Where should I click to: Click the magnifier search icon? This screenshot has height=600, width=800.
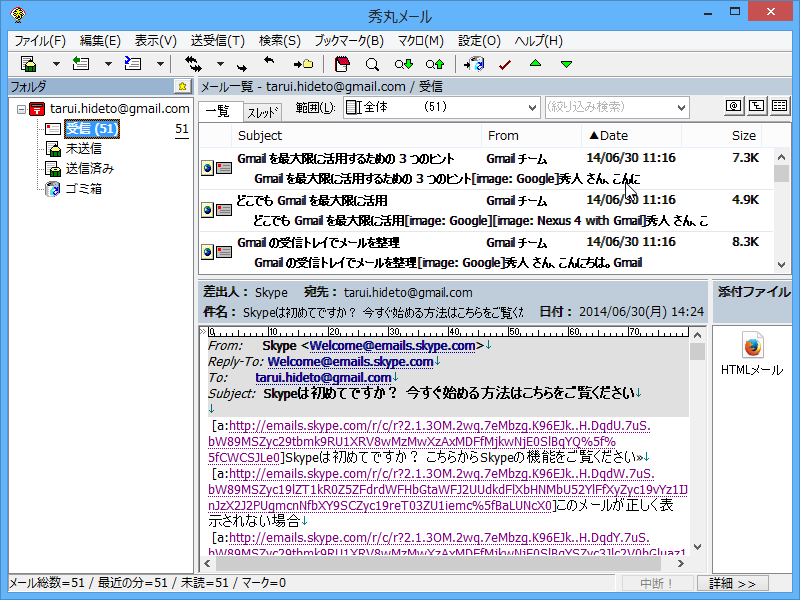point(372,64)
